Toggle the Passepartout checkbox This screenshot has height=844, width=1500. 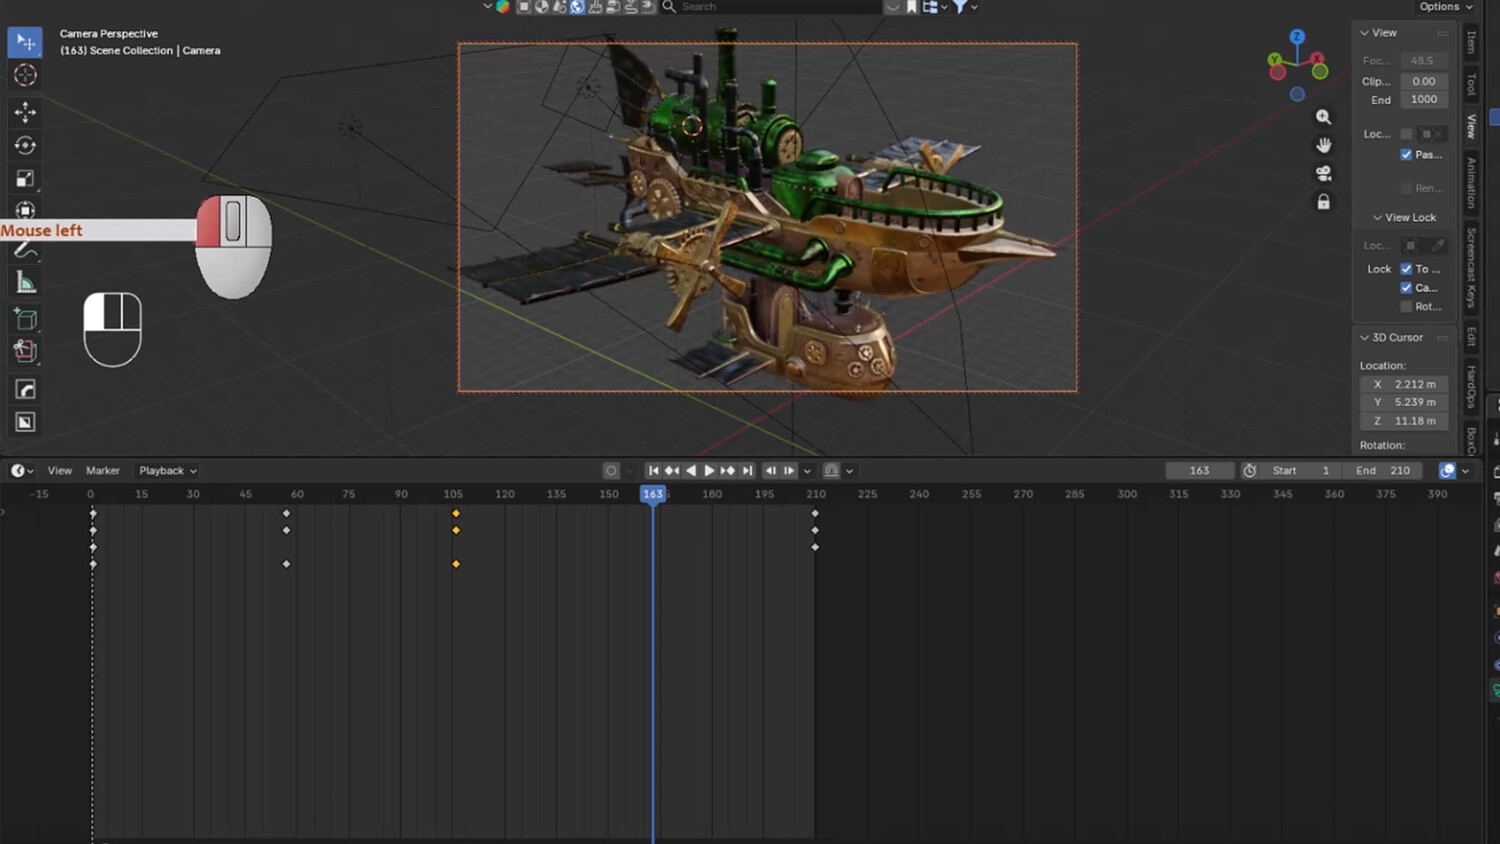point(1406,155)
